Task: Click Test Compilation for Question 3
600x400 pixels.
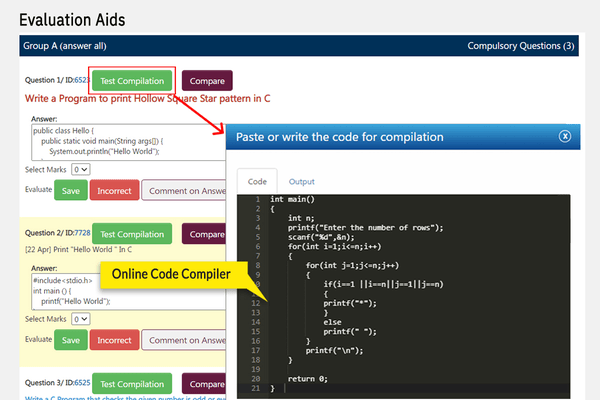Action: coord(133,382)
